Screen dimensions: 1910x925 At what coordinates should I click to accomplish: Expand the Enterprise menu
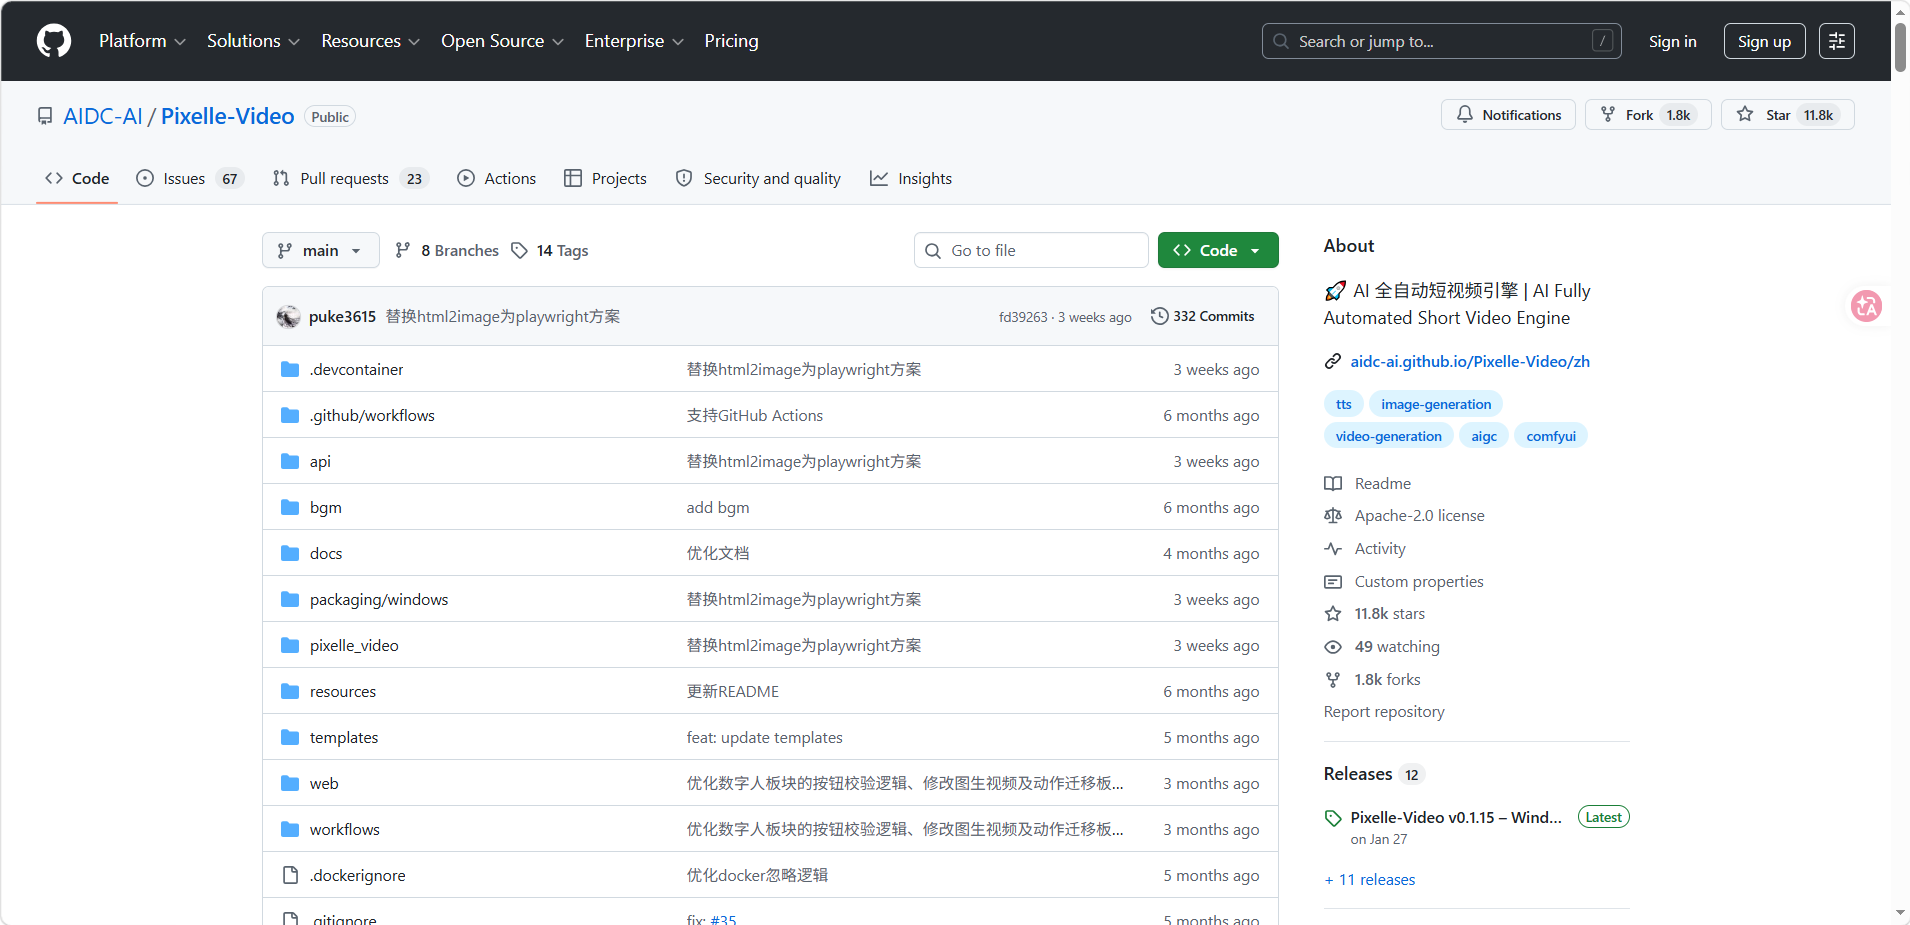click(634, 41)
